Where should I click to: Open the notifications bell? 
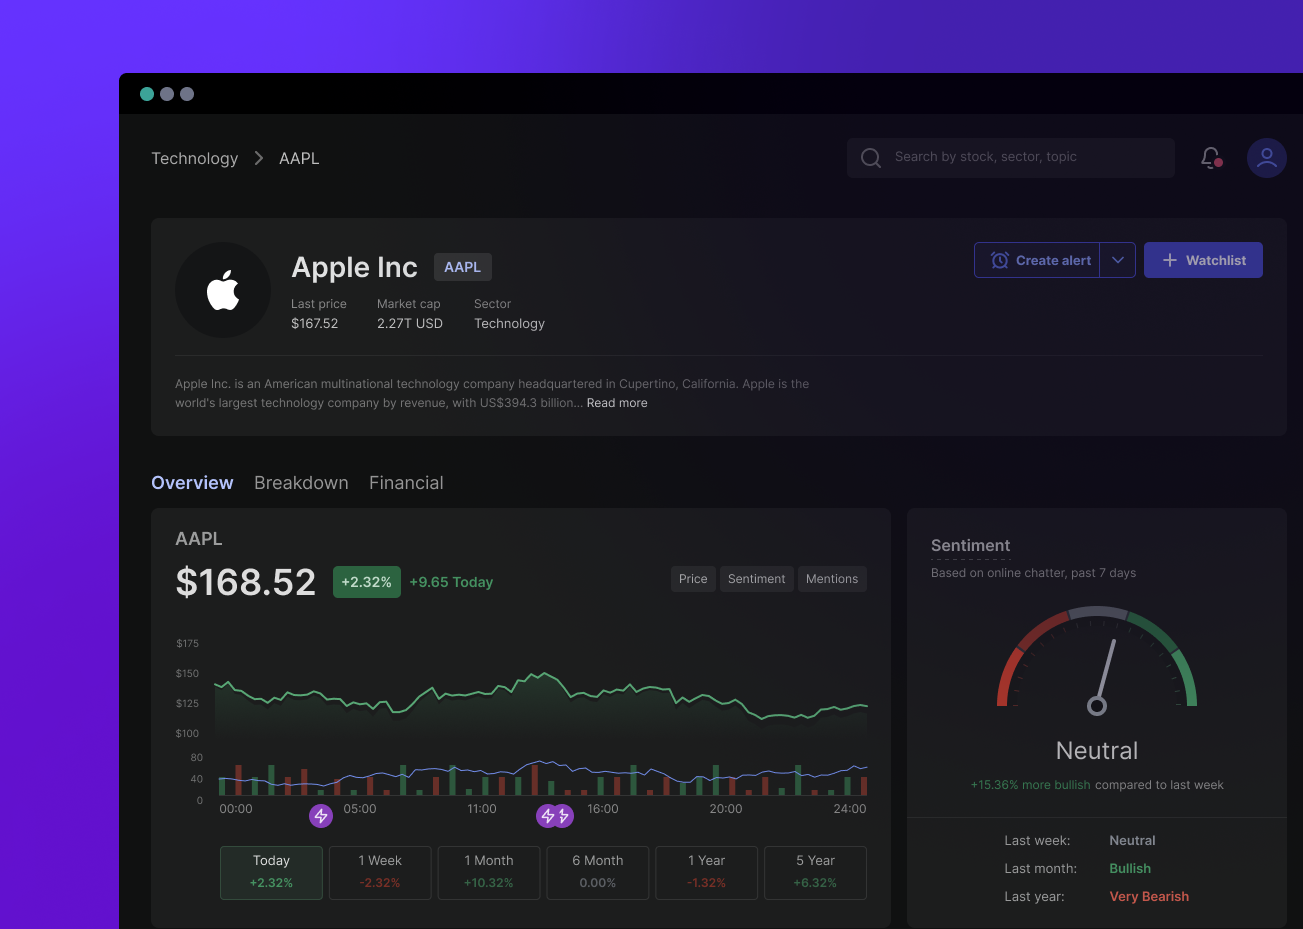1211,158
